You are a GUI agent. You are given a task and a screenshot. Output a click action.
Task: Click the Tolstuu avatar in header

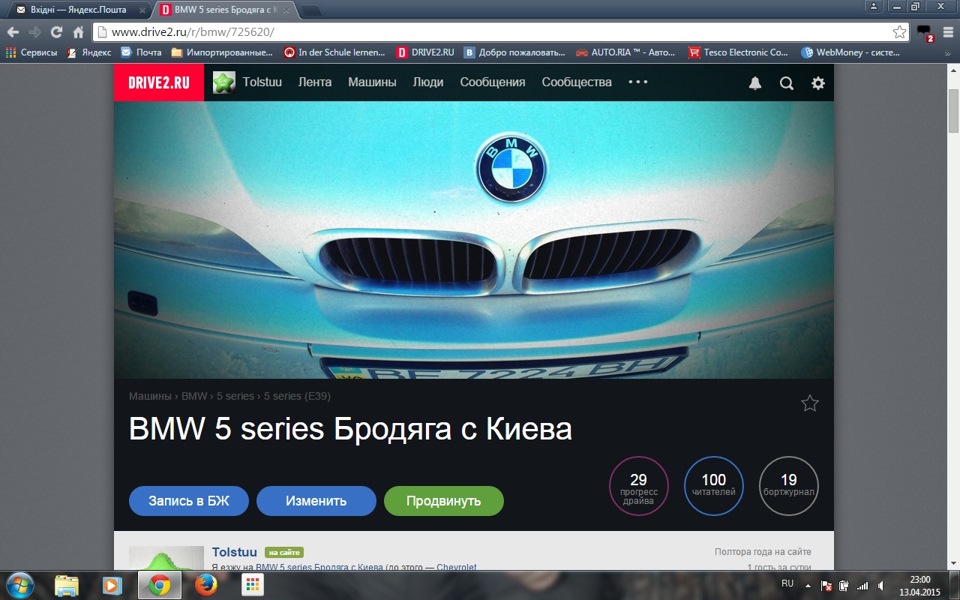(x=224, y=82)
